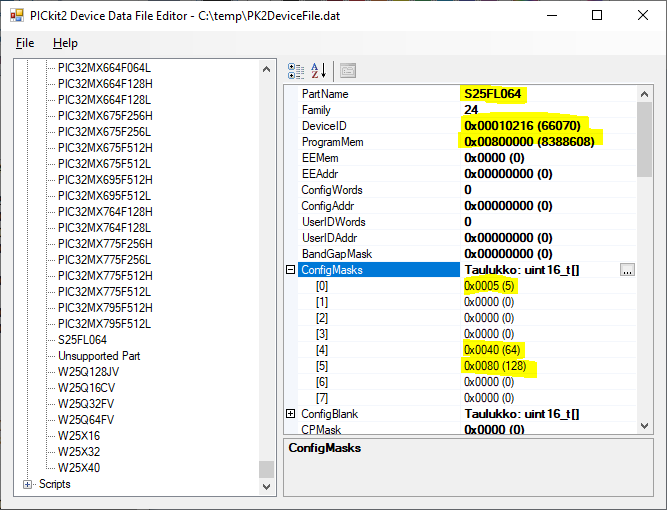Open ConfigMasks collection editor ellipsis button
The width and height of the screenshot is (667, 510).
(627, 270)
